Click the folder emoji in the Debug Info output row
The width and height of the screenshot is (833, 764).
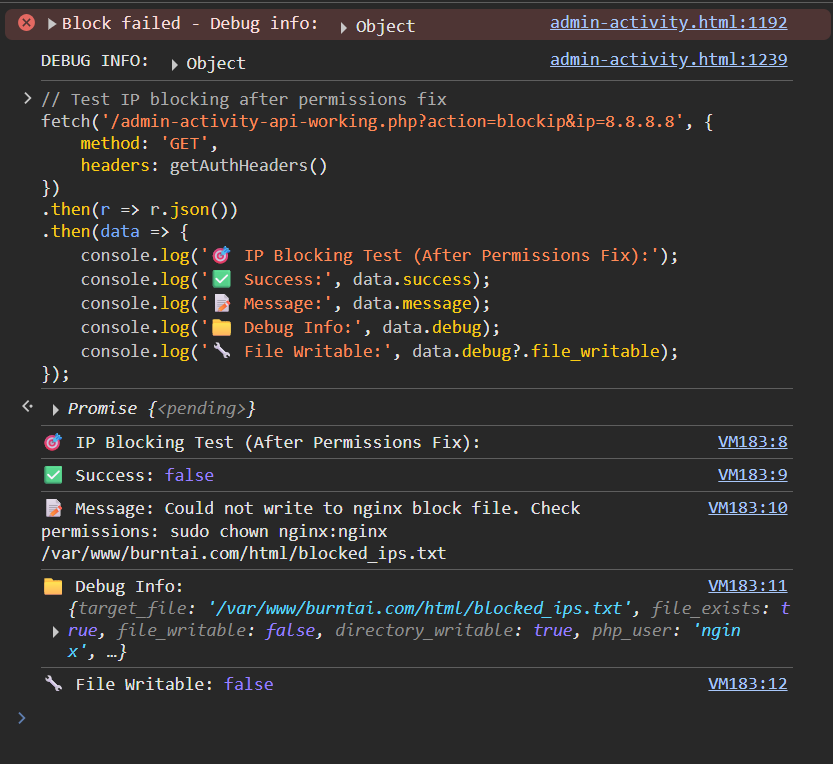[x=53, y=587]
